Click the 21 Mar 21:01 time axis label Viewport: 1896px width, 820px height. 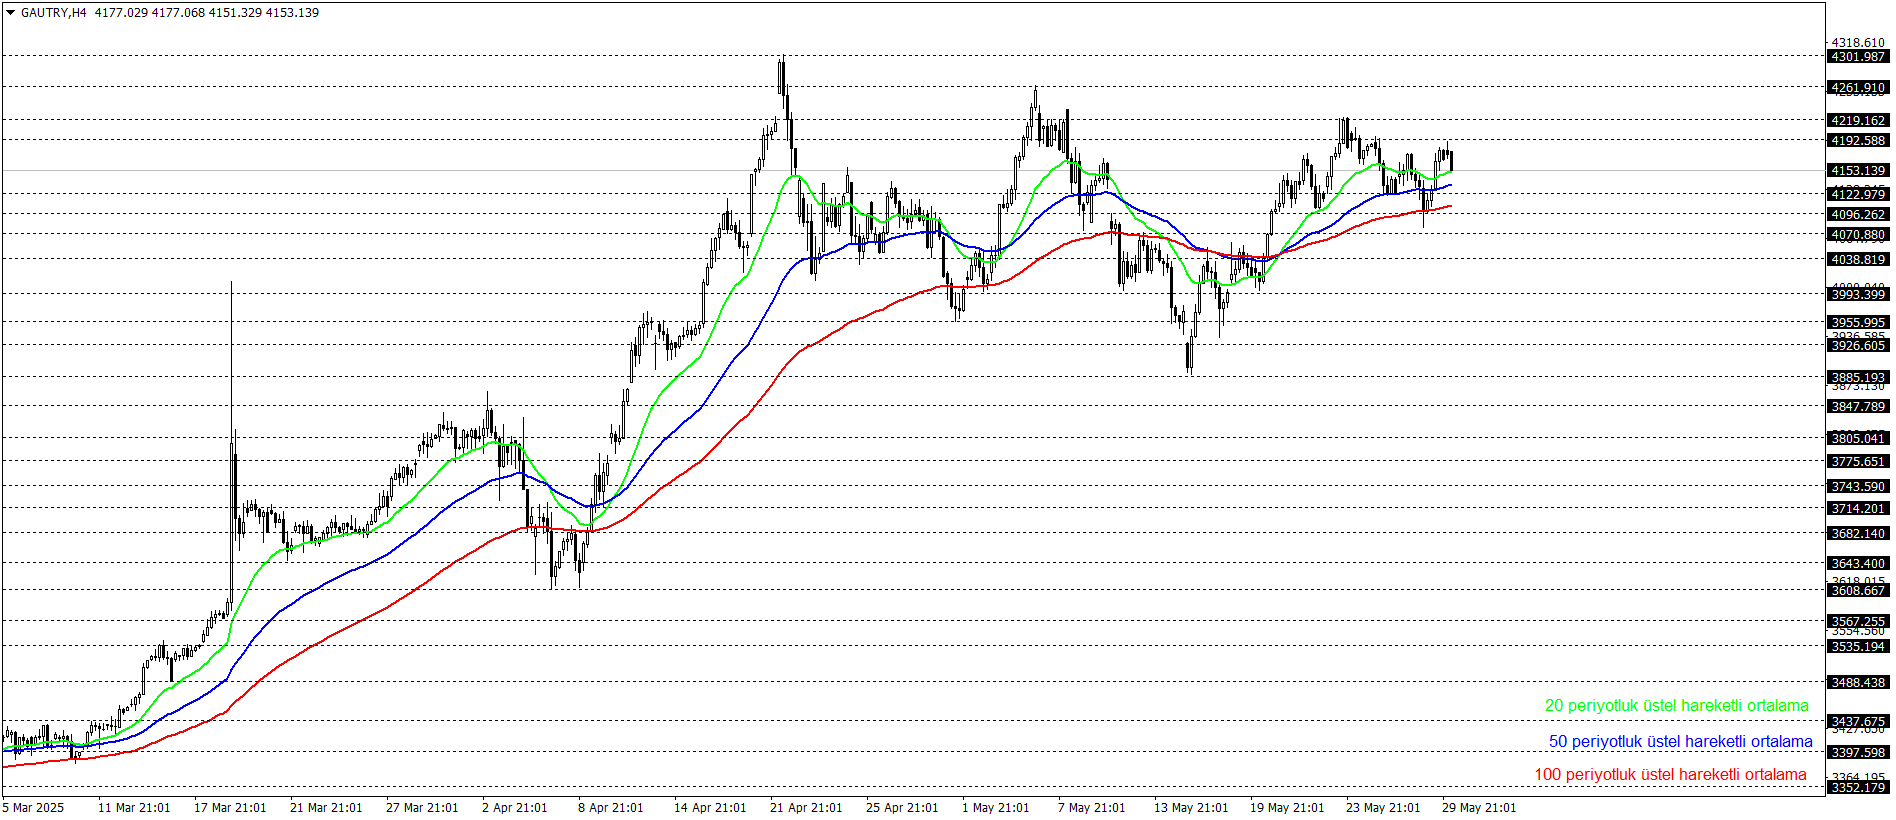[x=326, y=808]
